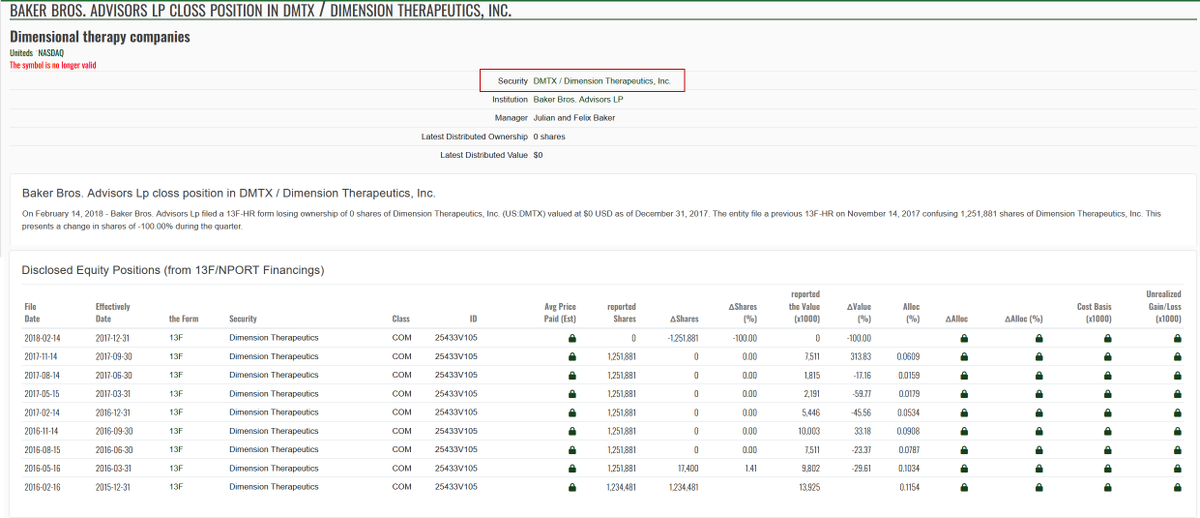This screenshot has height=518, width=1200.
Task: Open Dimension Therapeutics link in 2016-02-16 row
Action: 274,487
